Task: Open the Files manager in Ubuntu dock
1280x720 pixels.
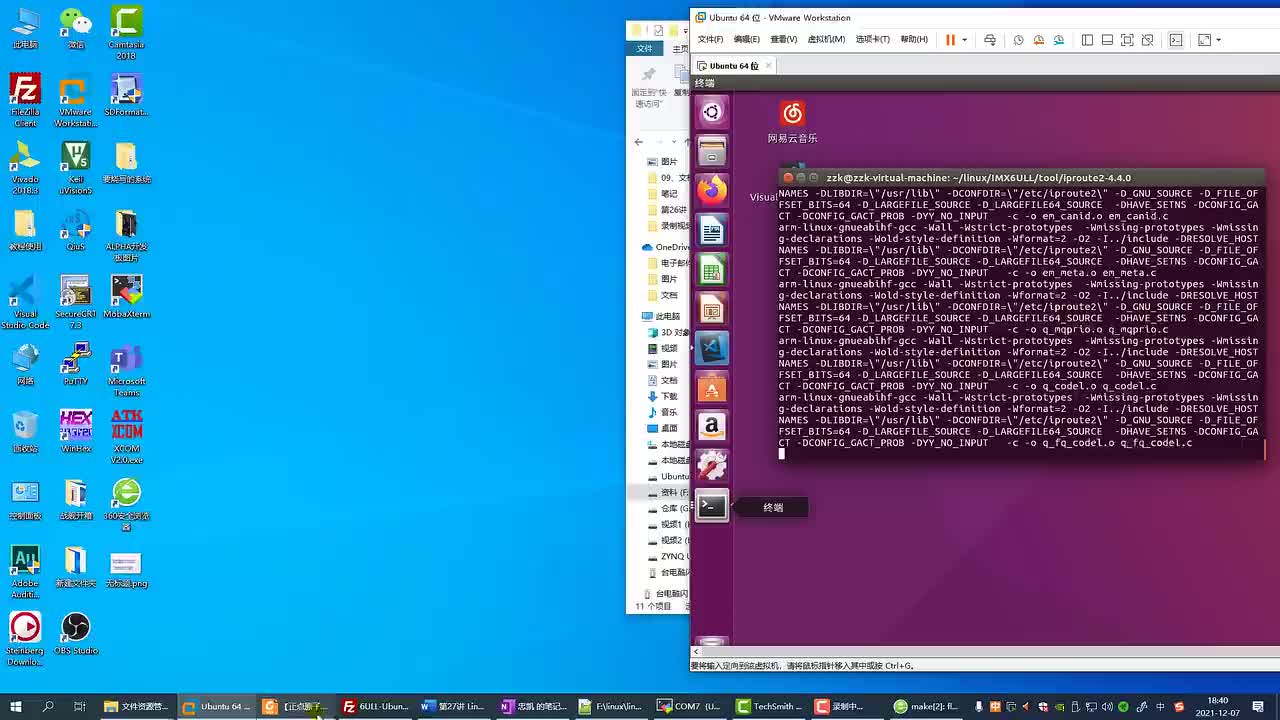Action: [712, 151]
